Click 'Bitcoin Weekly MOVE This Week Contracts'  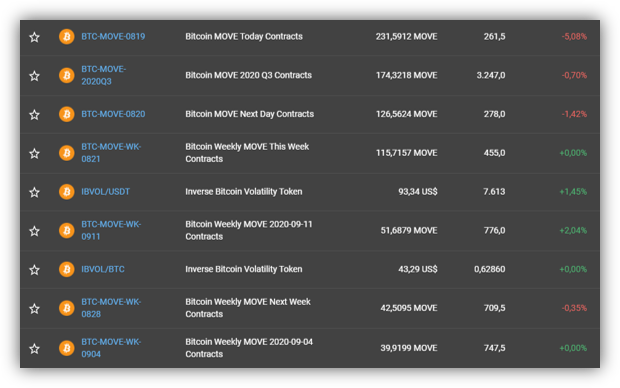pyautogui.click(x=247, y=153)
